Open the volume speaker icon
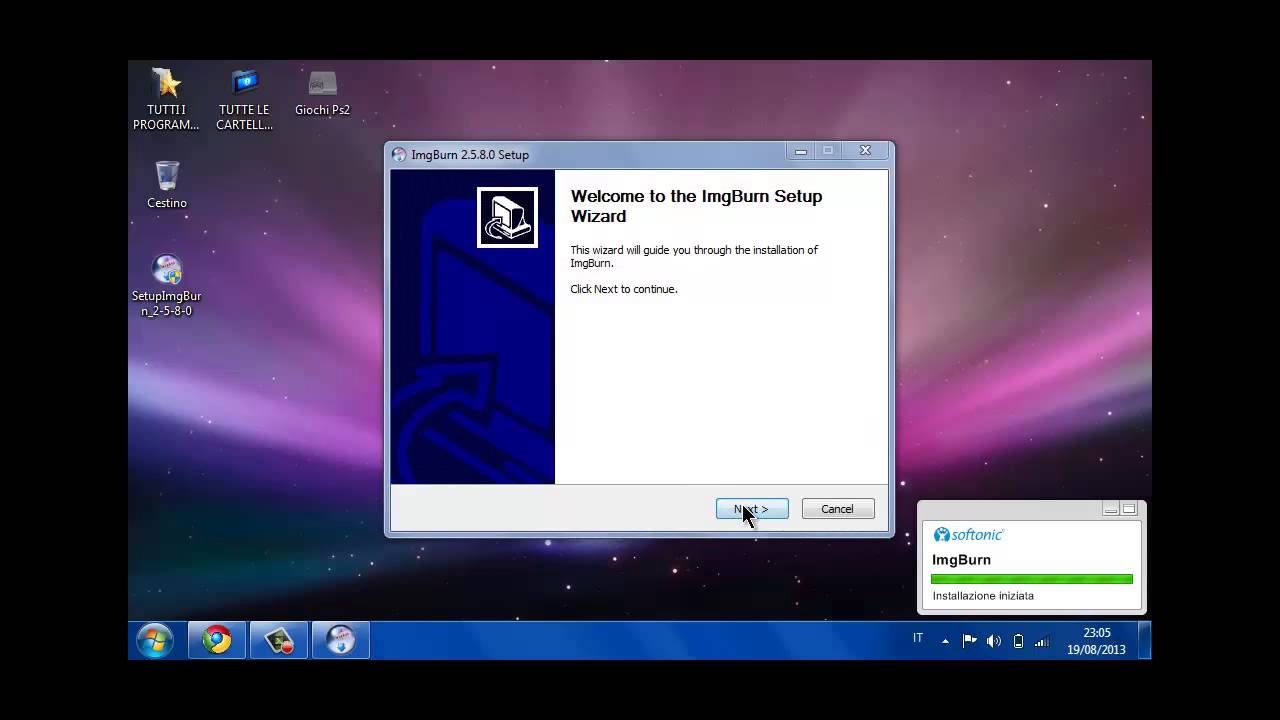This screenshot has width=1280, height=720. coord(994,641)
